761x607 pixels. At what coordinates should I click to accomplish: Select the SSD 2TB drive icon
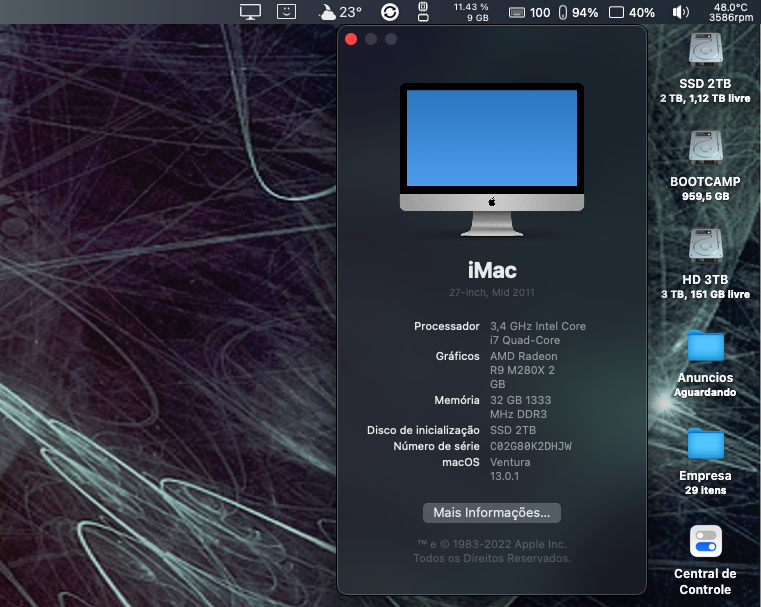705,50
